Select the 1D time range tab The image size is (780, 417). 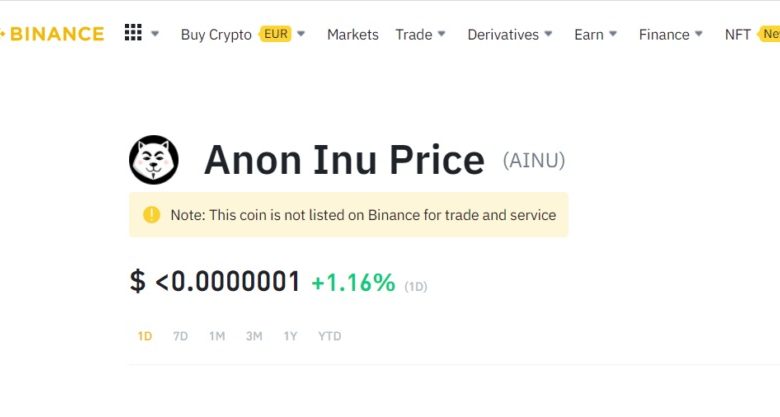pyautogui.click(x=145, y=336)
